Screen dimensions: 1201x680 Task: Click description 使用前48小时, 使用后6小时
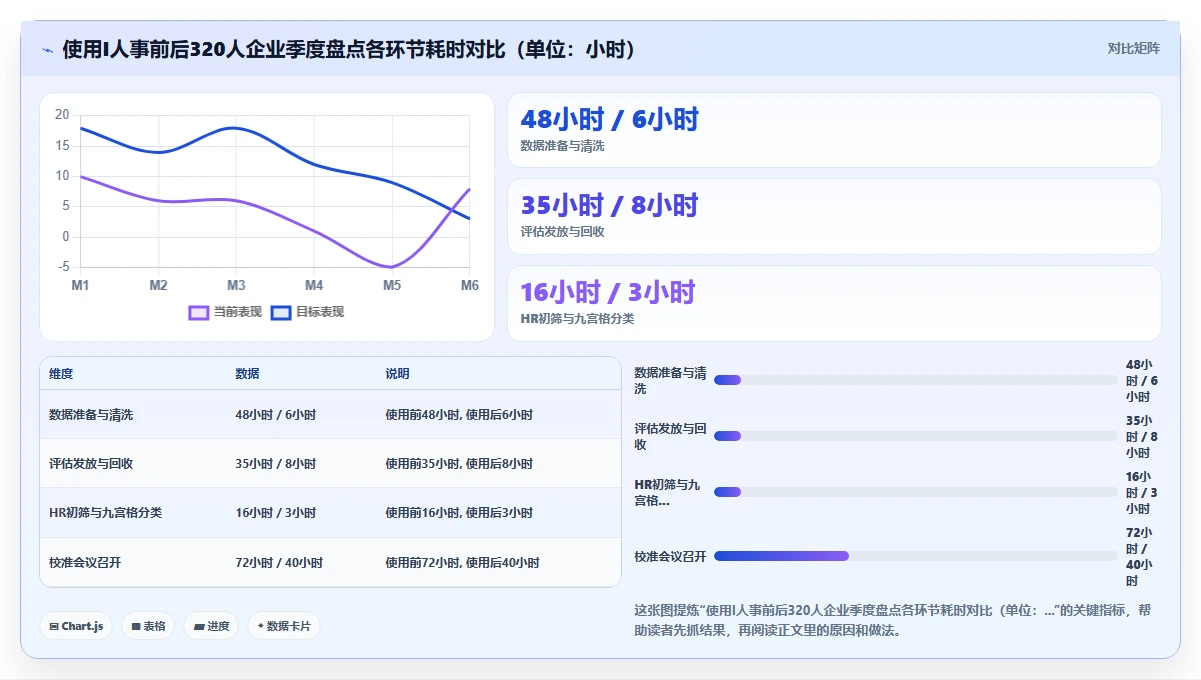click(459, 415)
